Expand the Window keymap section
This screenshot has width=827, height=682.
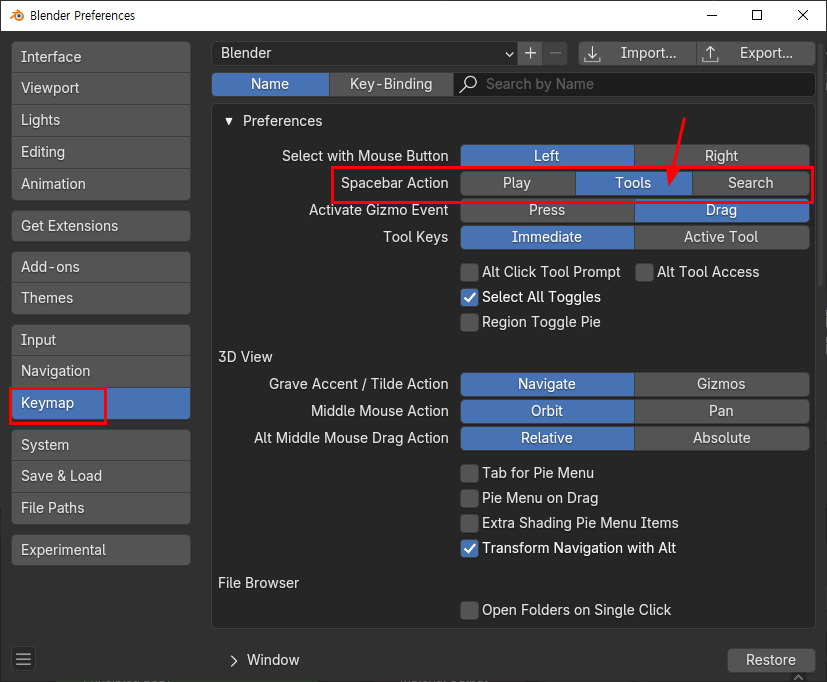click(x=234, y=660)
